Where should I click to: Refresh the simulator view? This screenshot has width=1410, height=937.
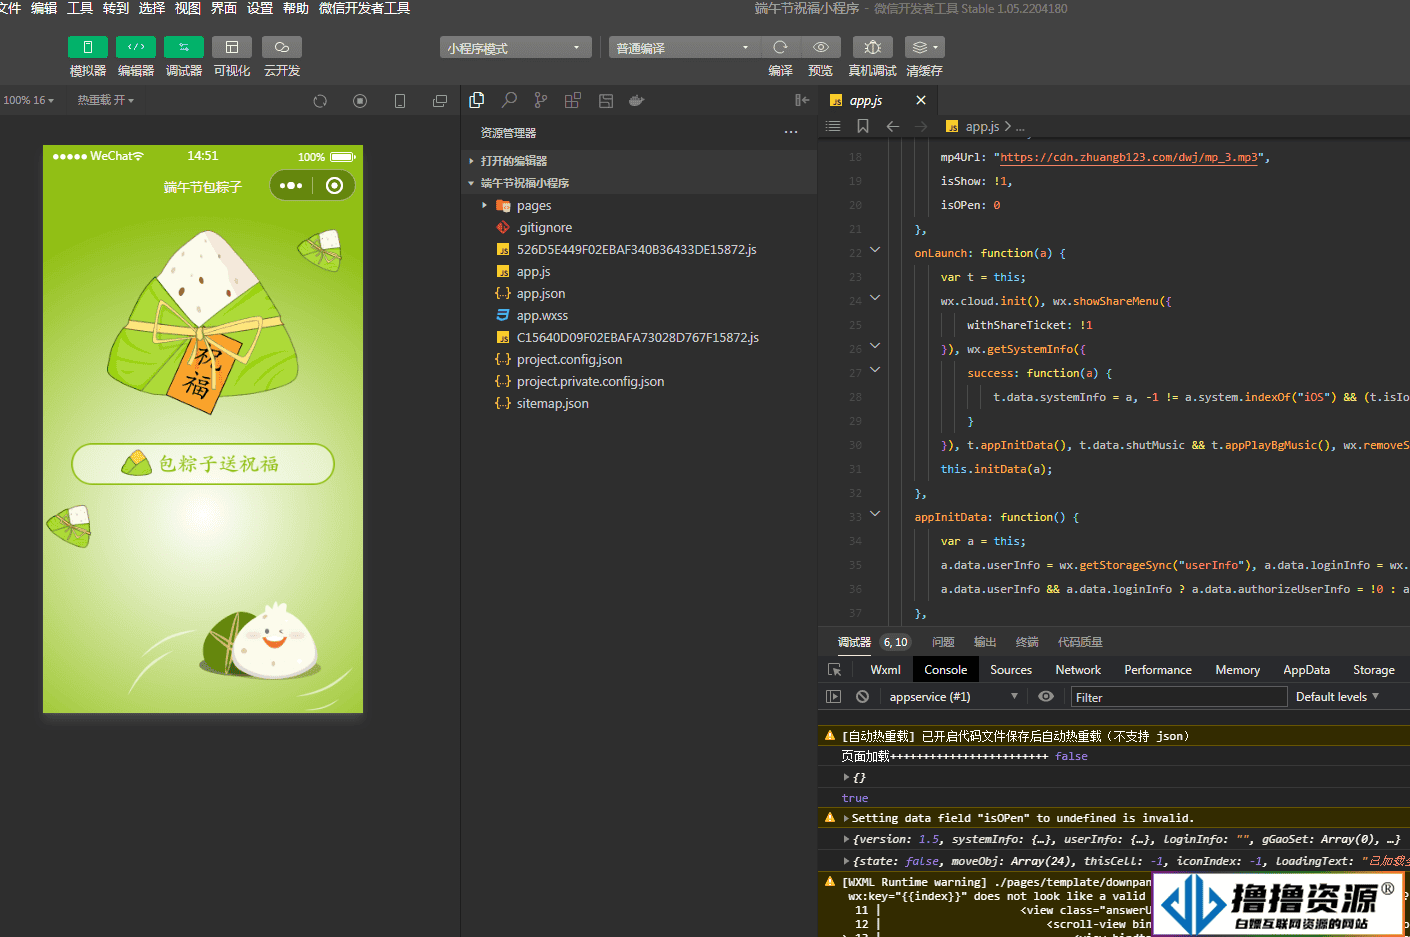tap(320, 101)
